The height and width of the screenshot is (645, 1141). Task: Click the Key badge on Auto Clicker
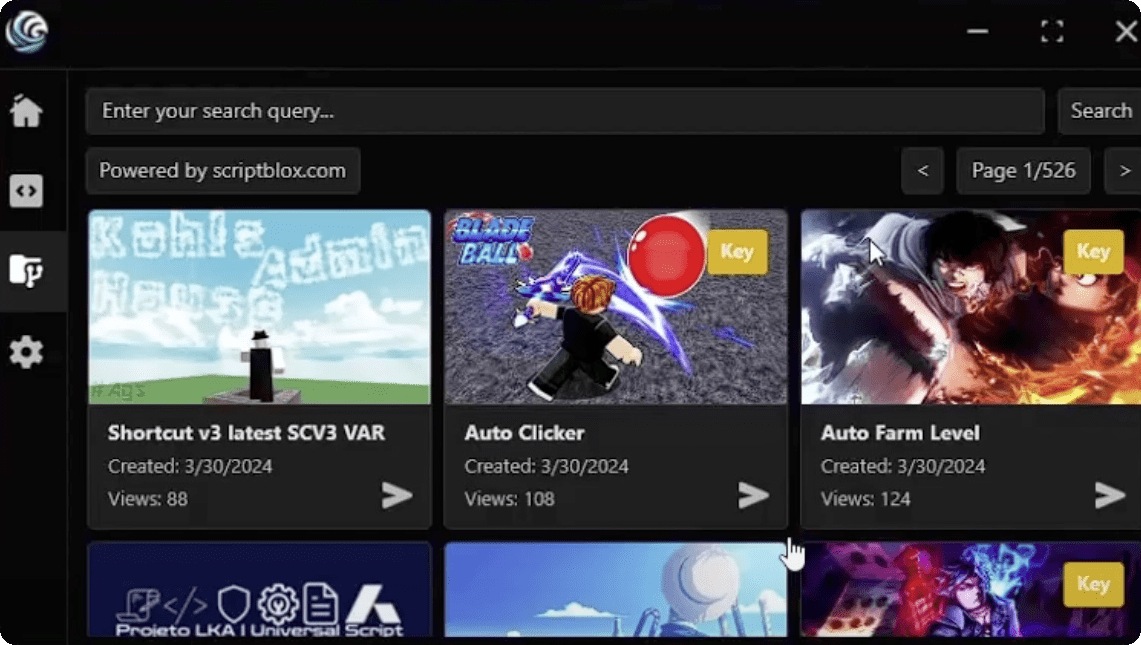click(737, 252)
